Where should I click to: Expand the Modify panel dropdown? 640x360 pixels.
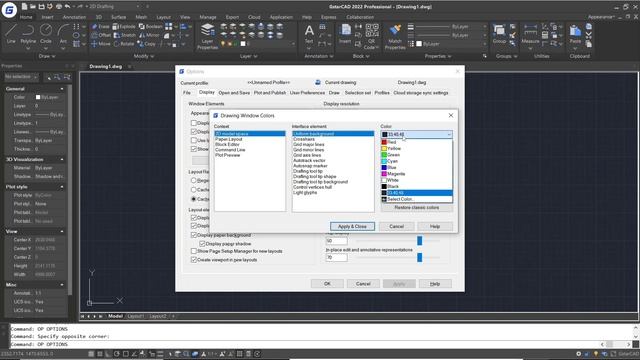coord(143,56)
